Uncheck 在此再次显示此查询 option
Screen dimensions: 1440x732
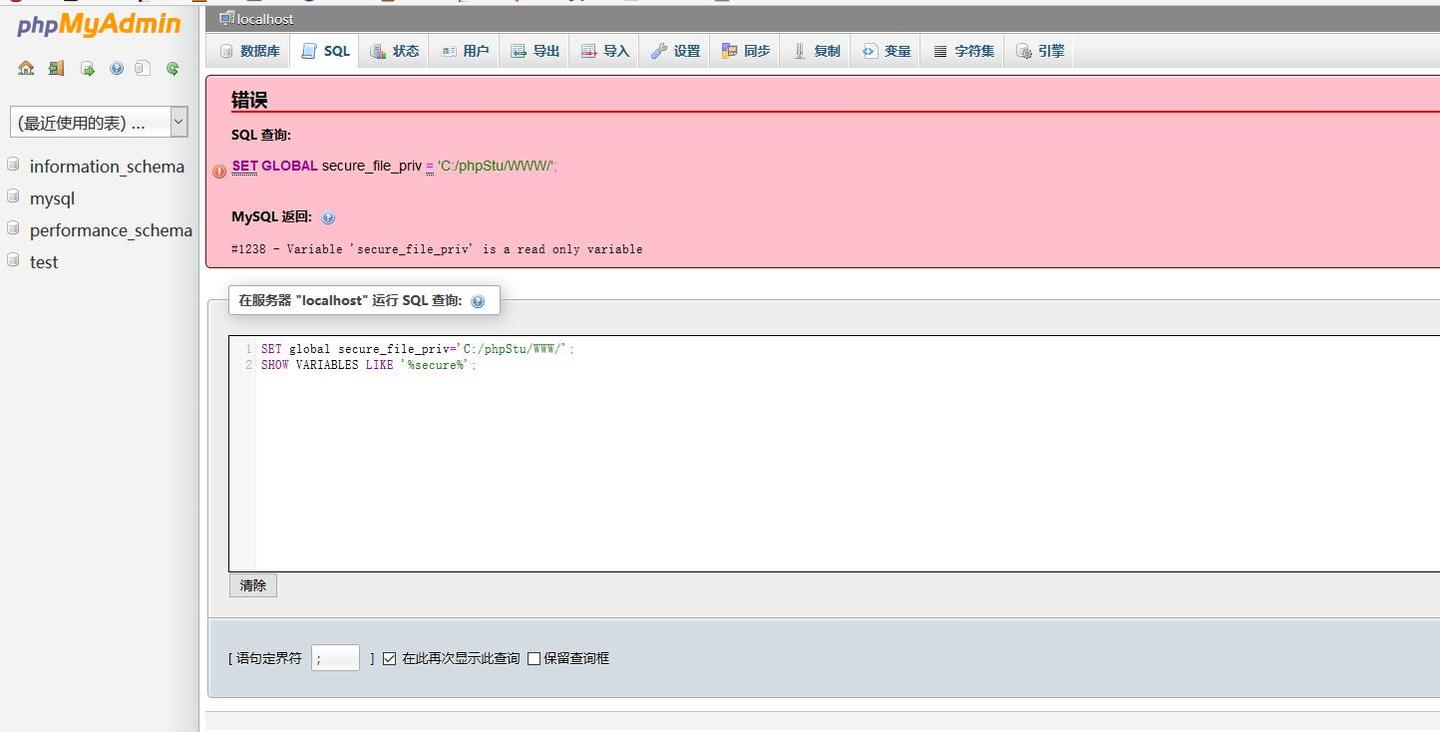tap(389, 658)
